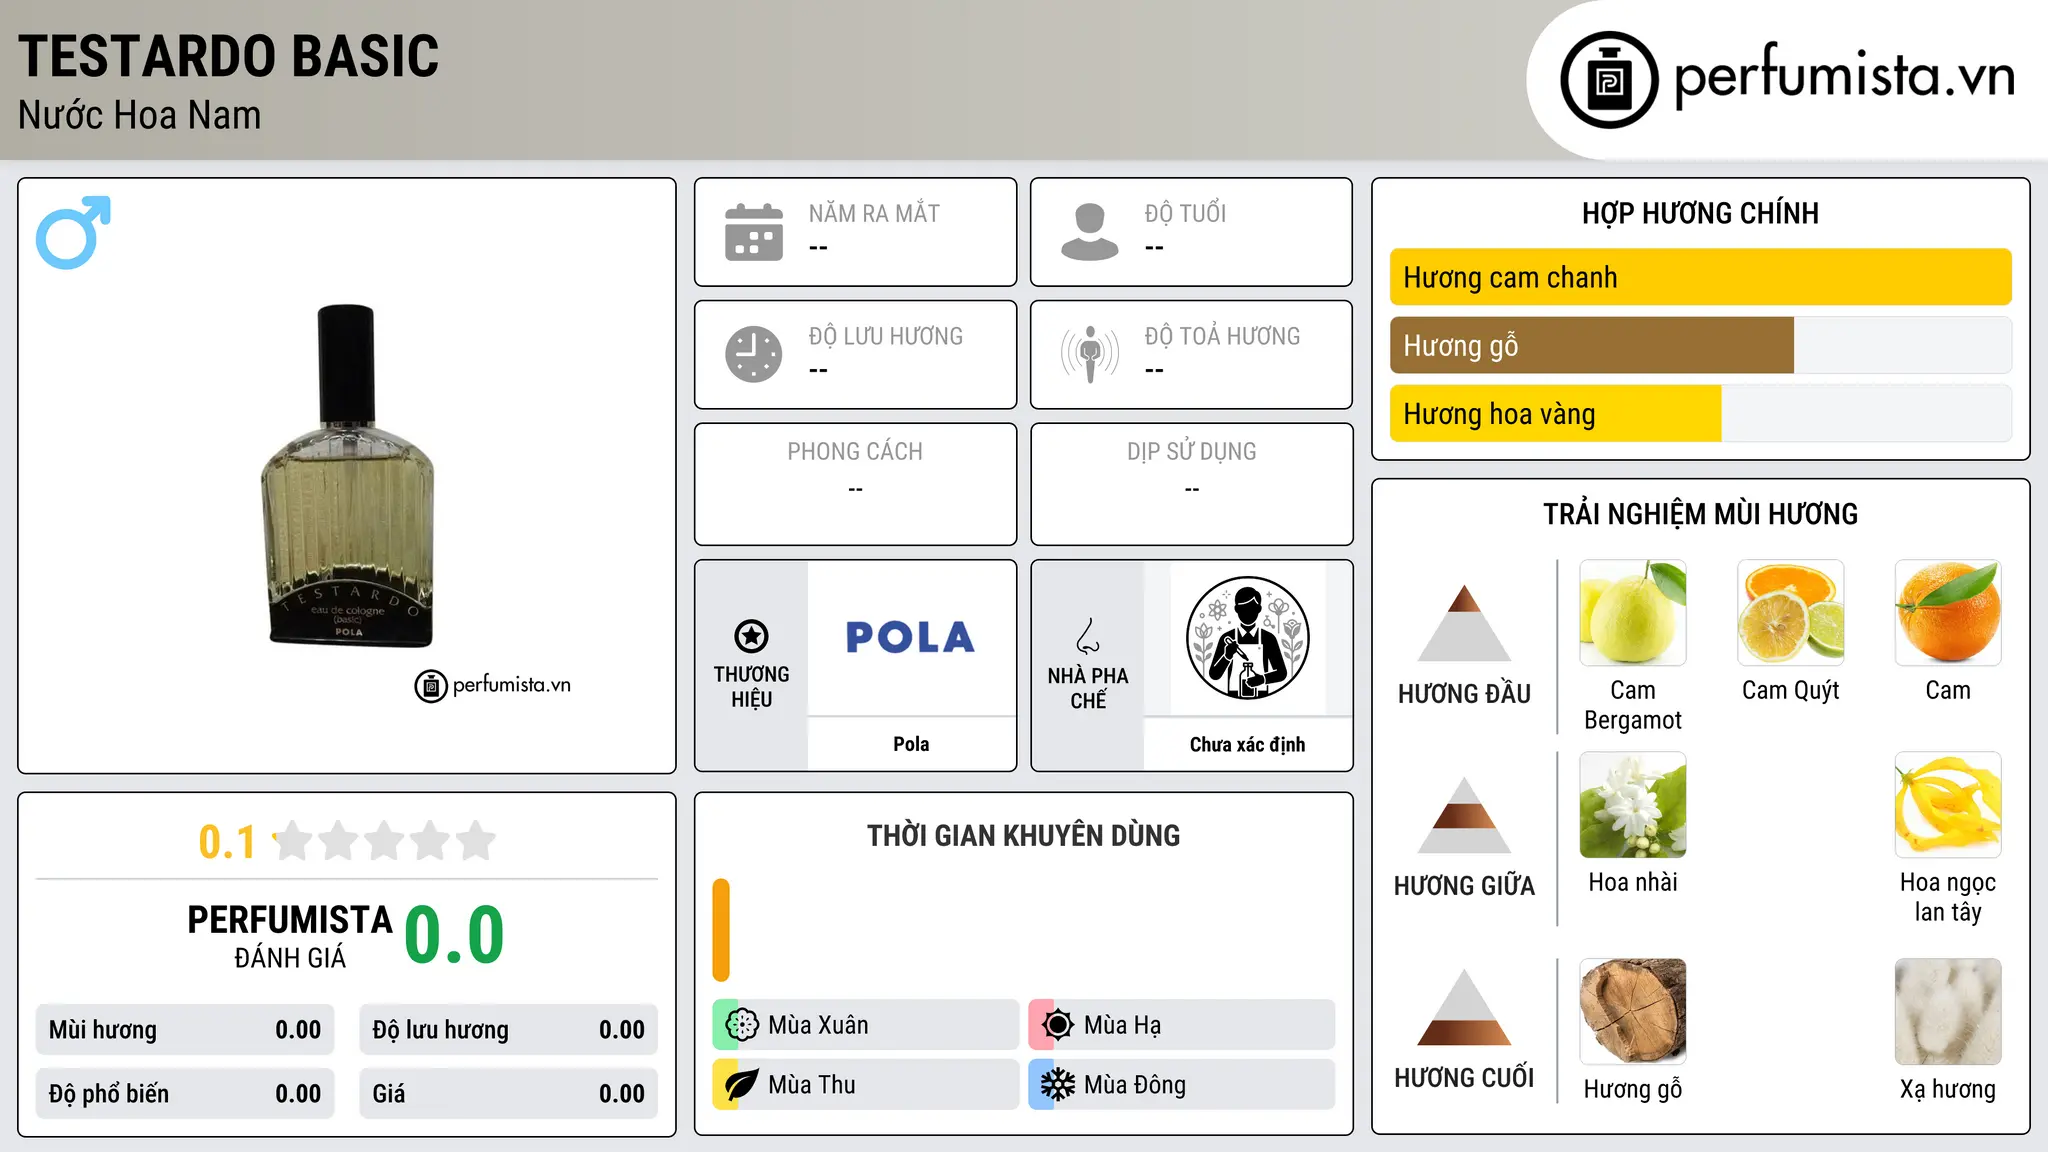
Task: Click the leaf icon for Mùa Thu
Action: (741, 1085)
